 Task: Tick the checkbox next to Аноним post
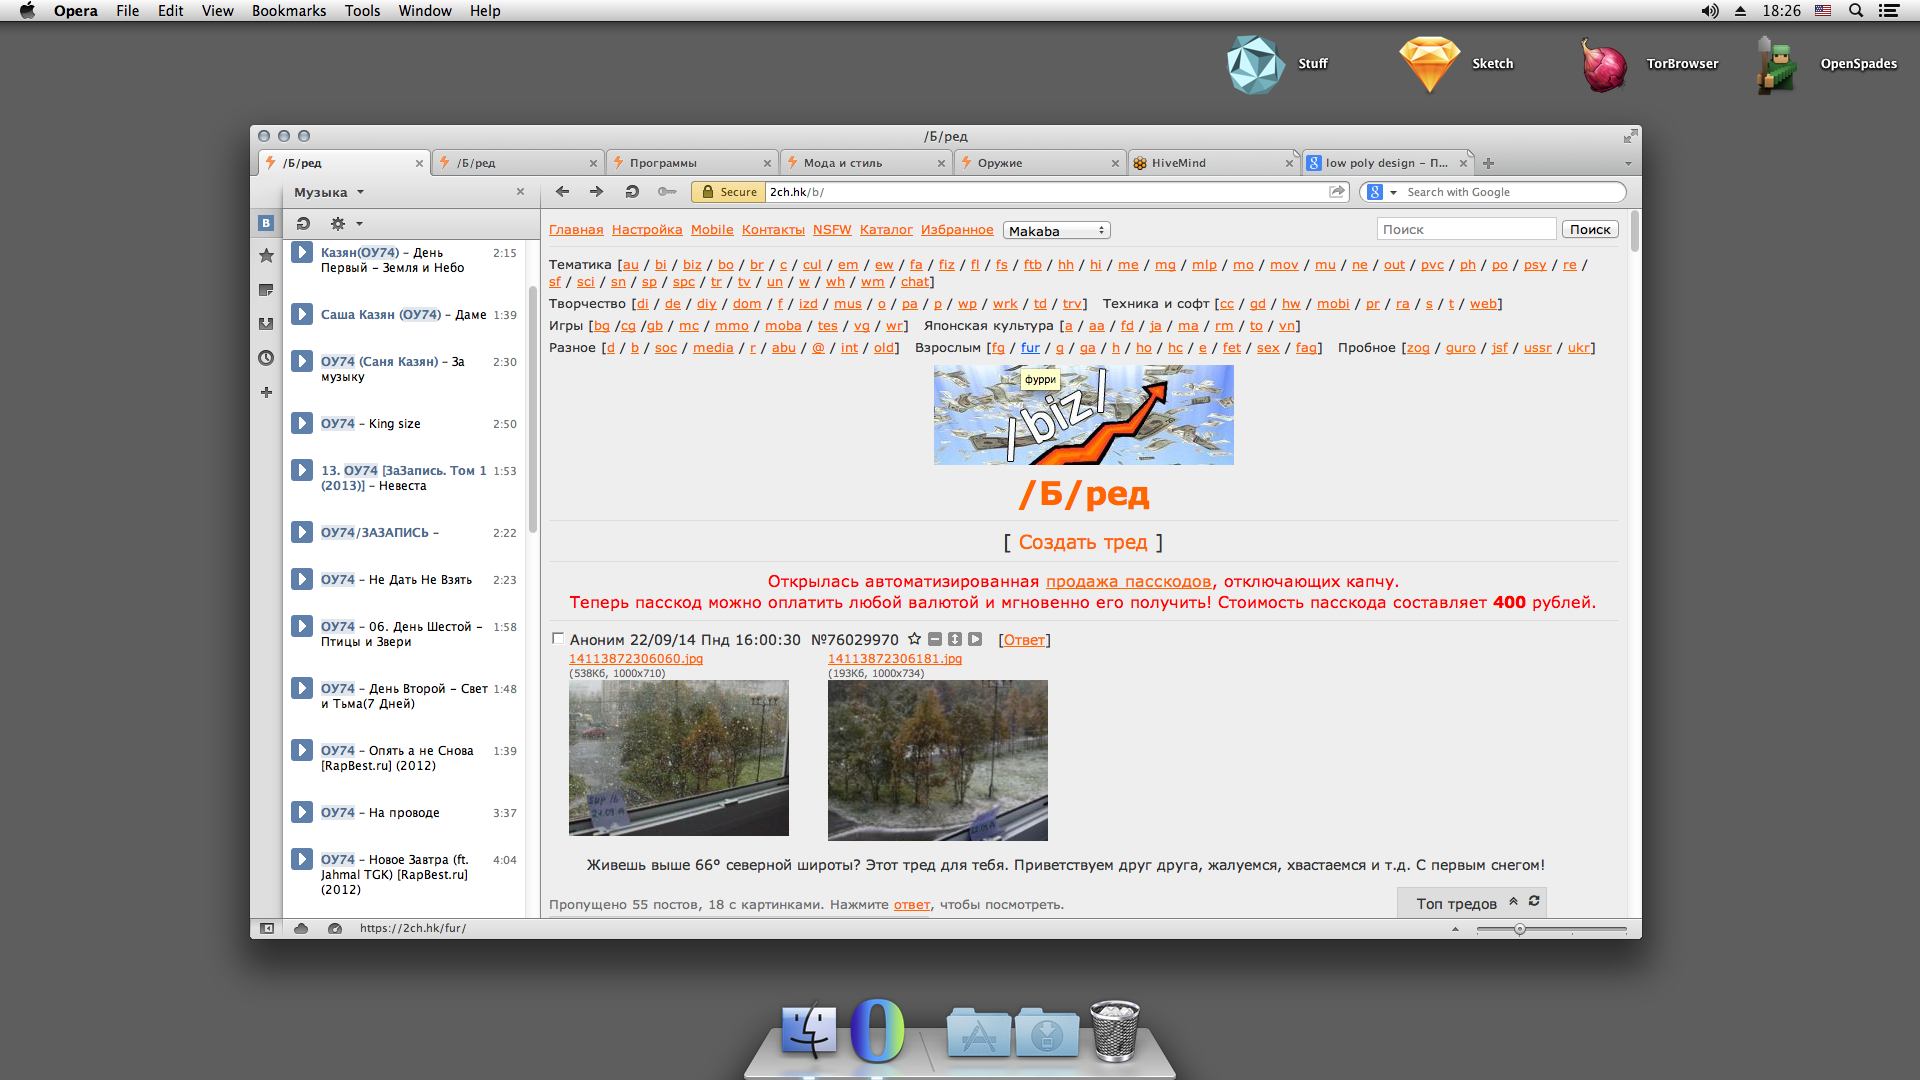558,638
